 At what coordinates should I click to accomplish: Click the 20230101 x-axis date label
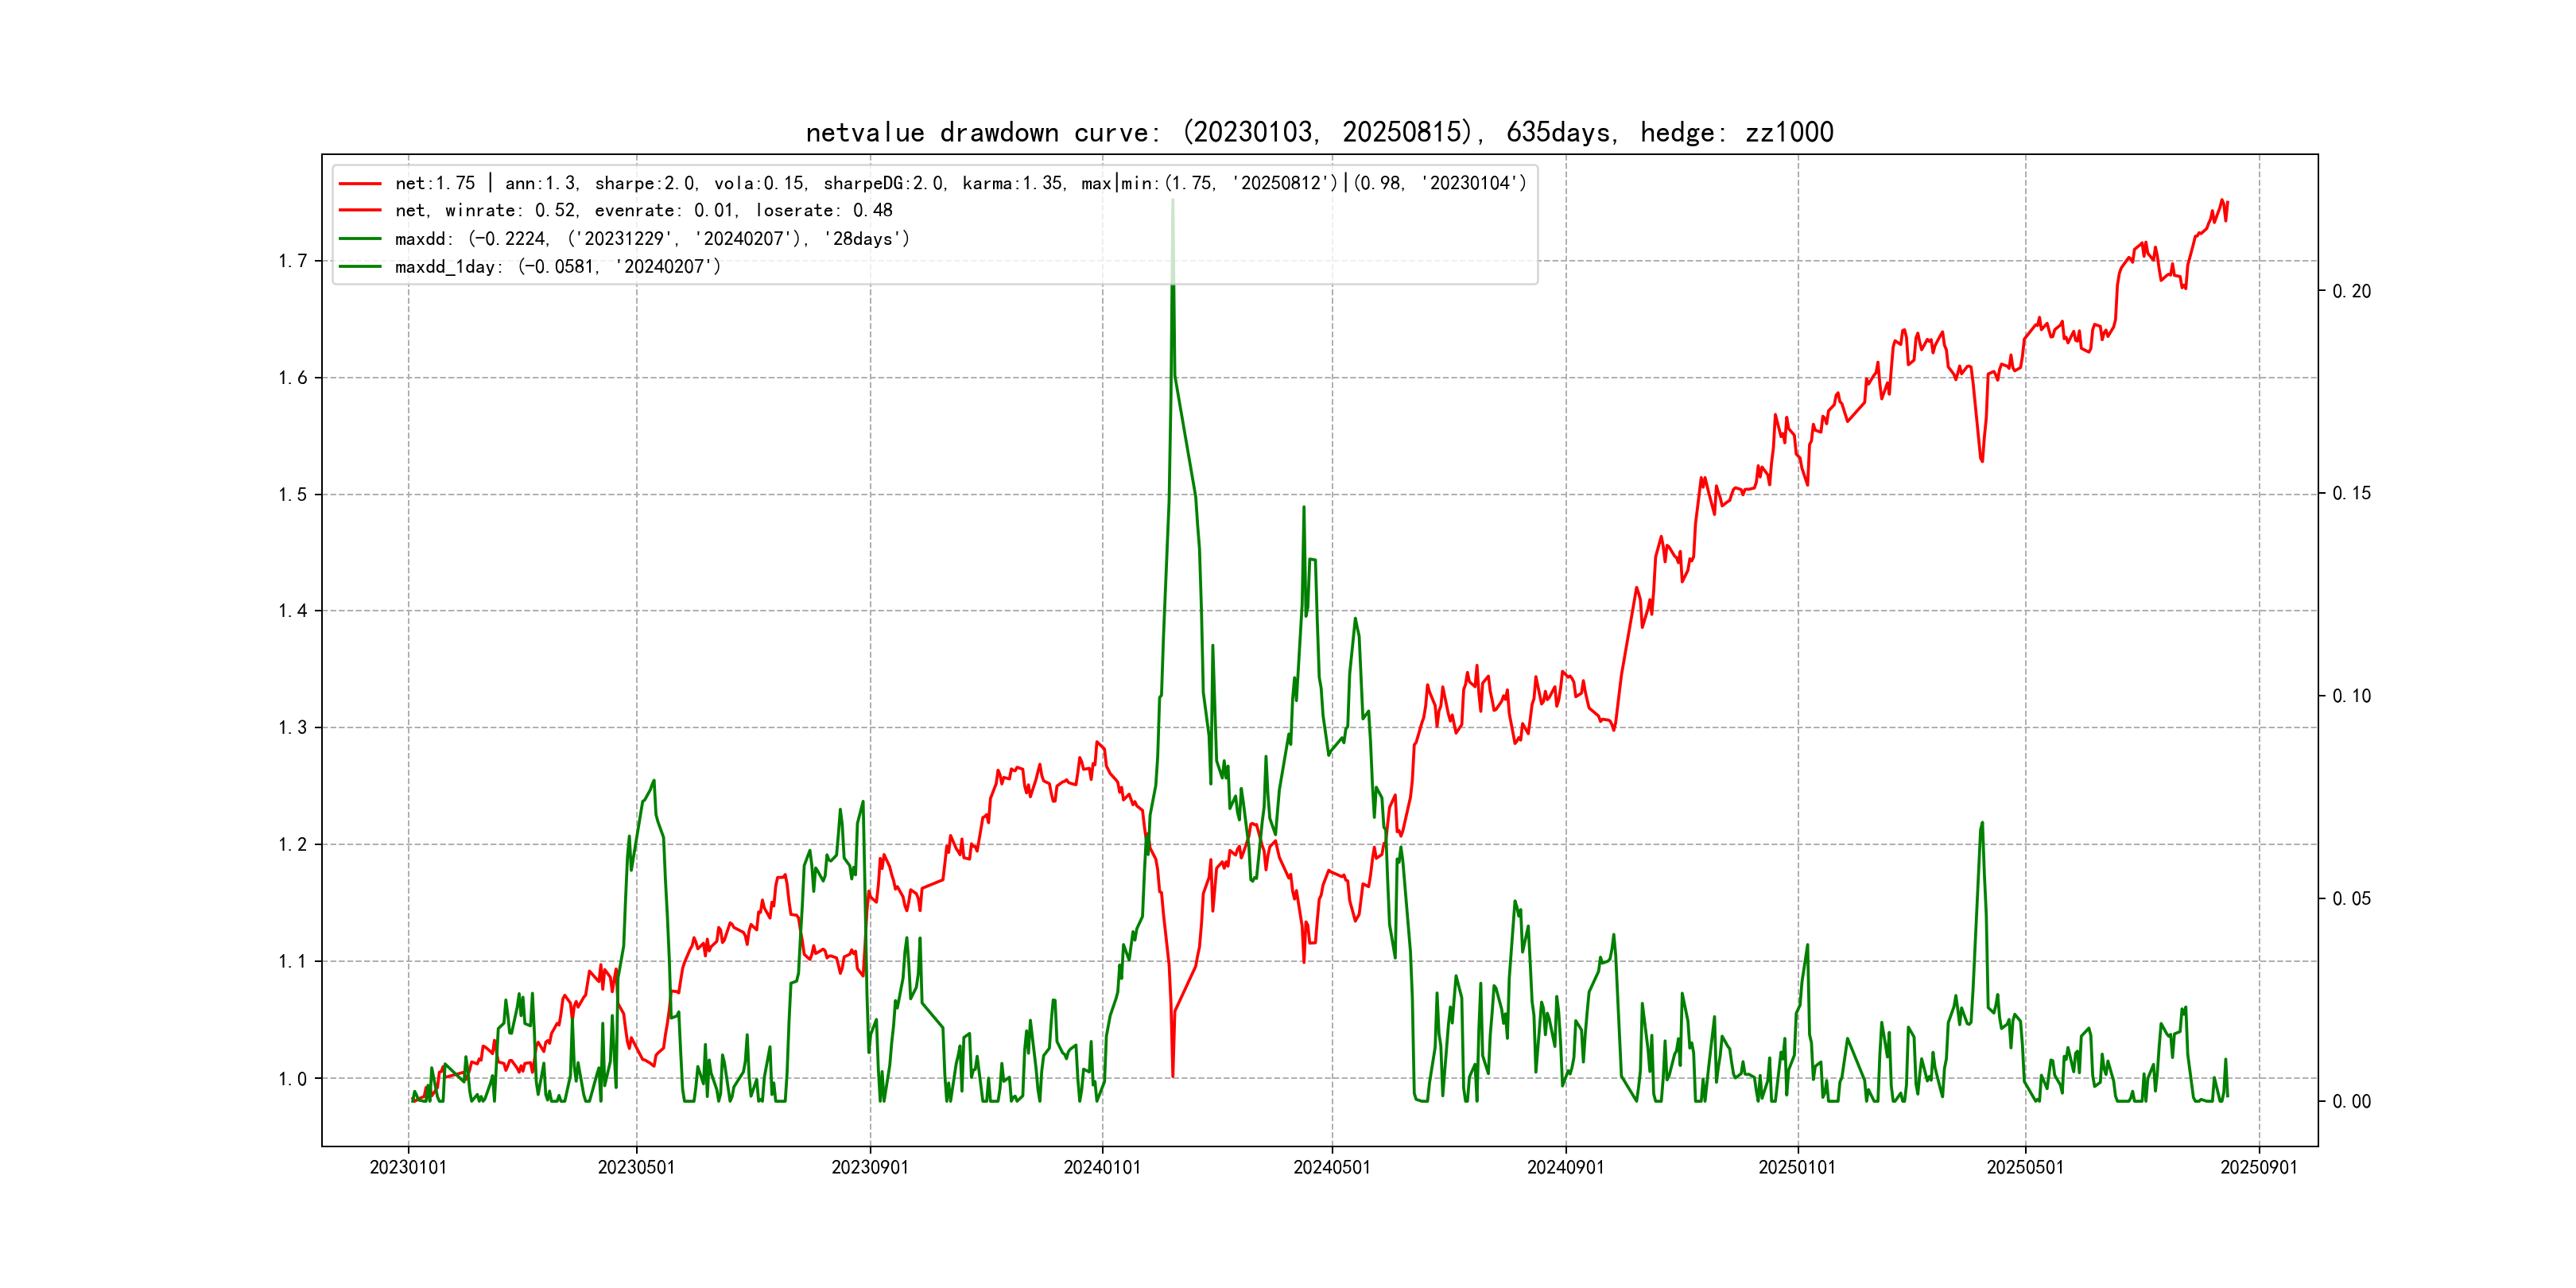[408, 1167]
